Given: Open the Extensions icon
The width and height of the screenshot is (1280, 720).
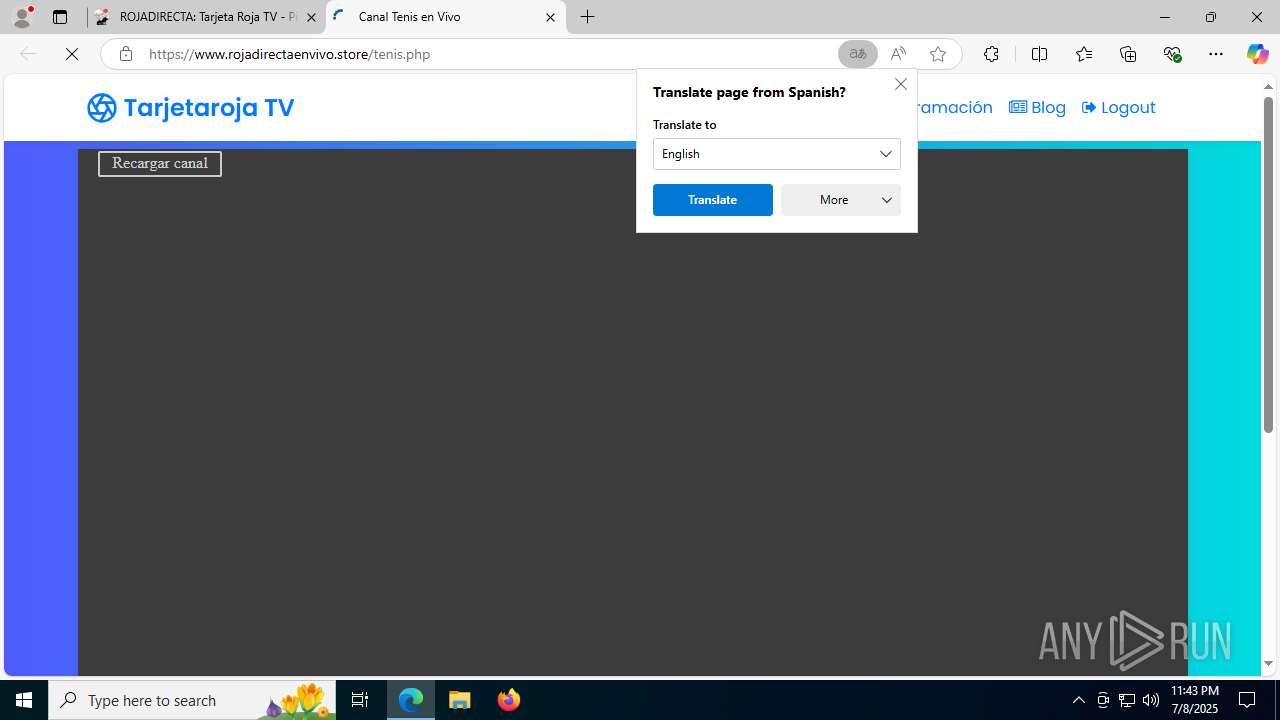Looking at the screenshot, I should click(x=991, y=54).
